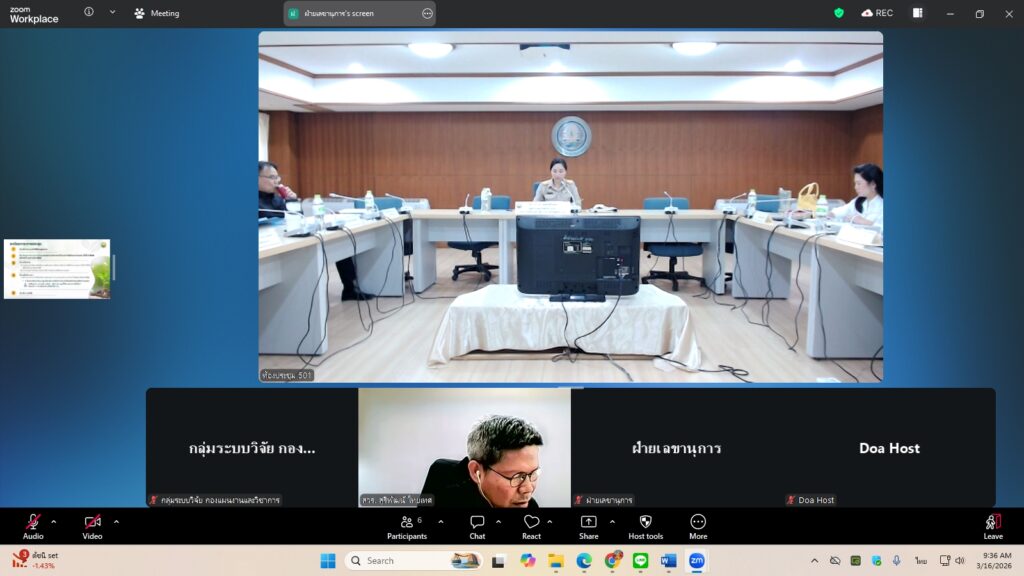Screen dimensions: 1024x576
Task: Open shared screen options ellipsis menu
Action: [x=427, y=13]
